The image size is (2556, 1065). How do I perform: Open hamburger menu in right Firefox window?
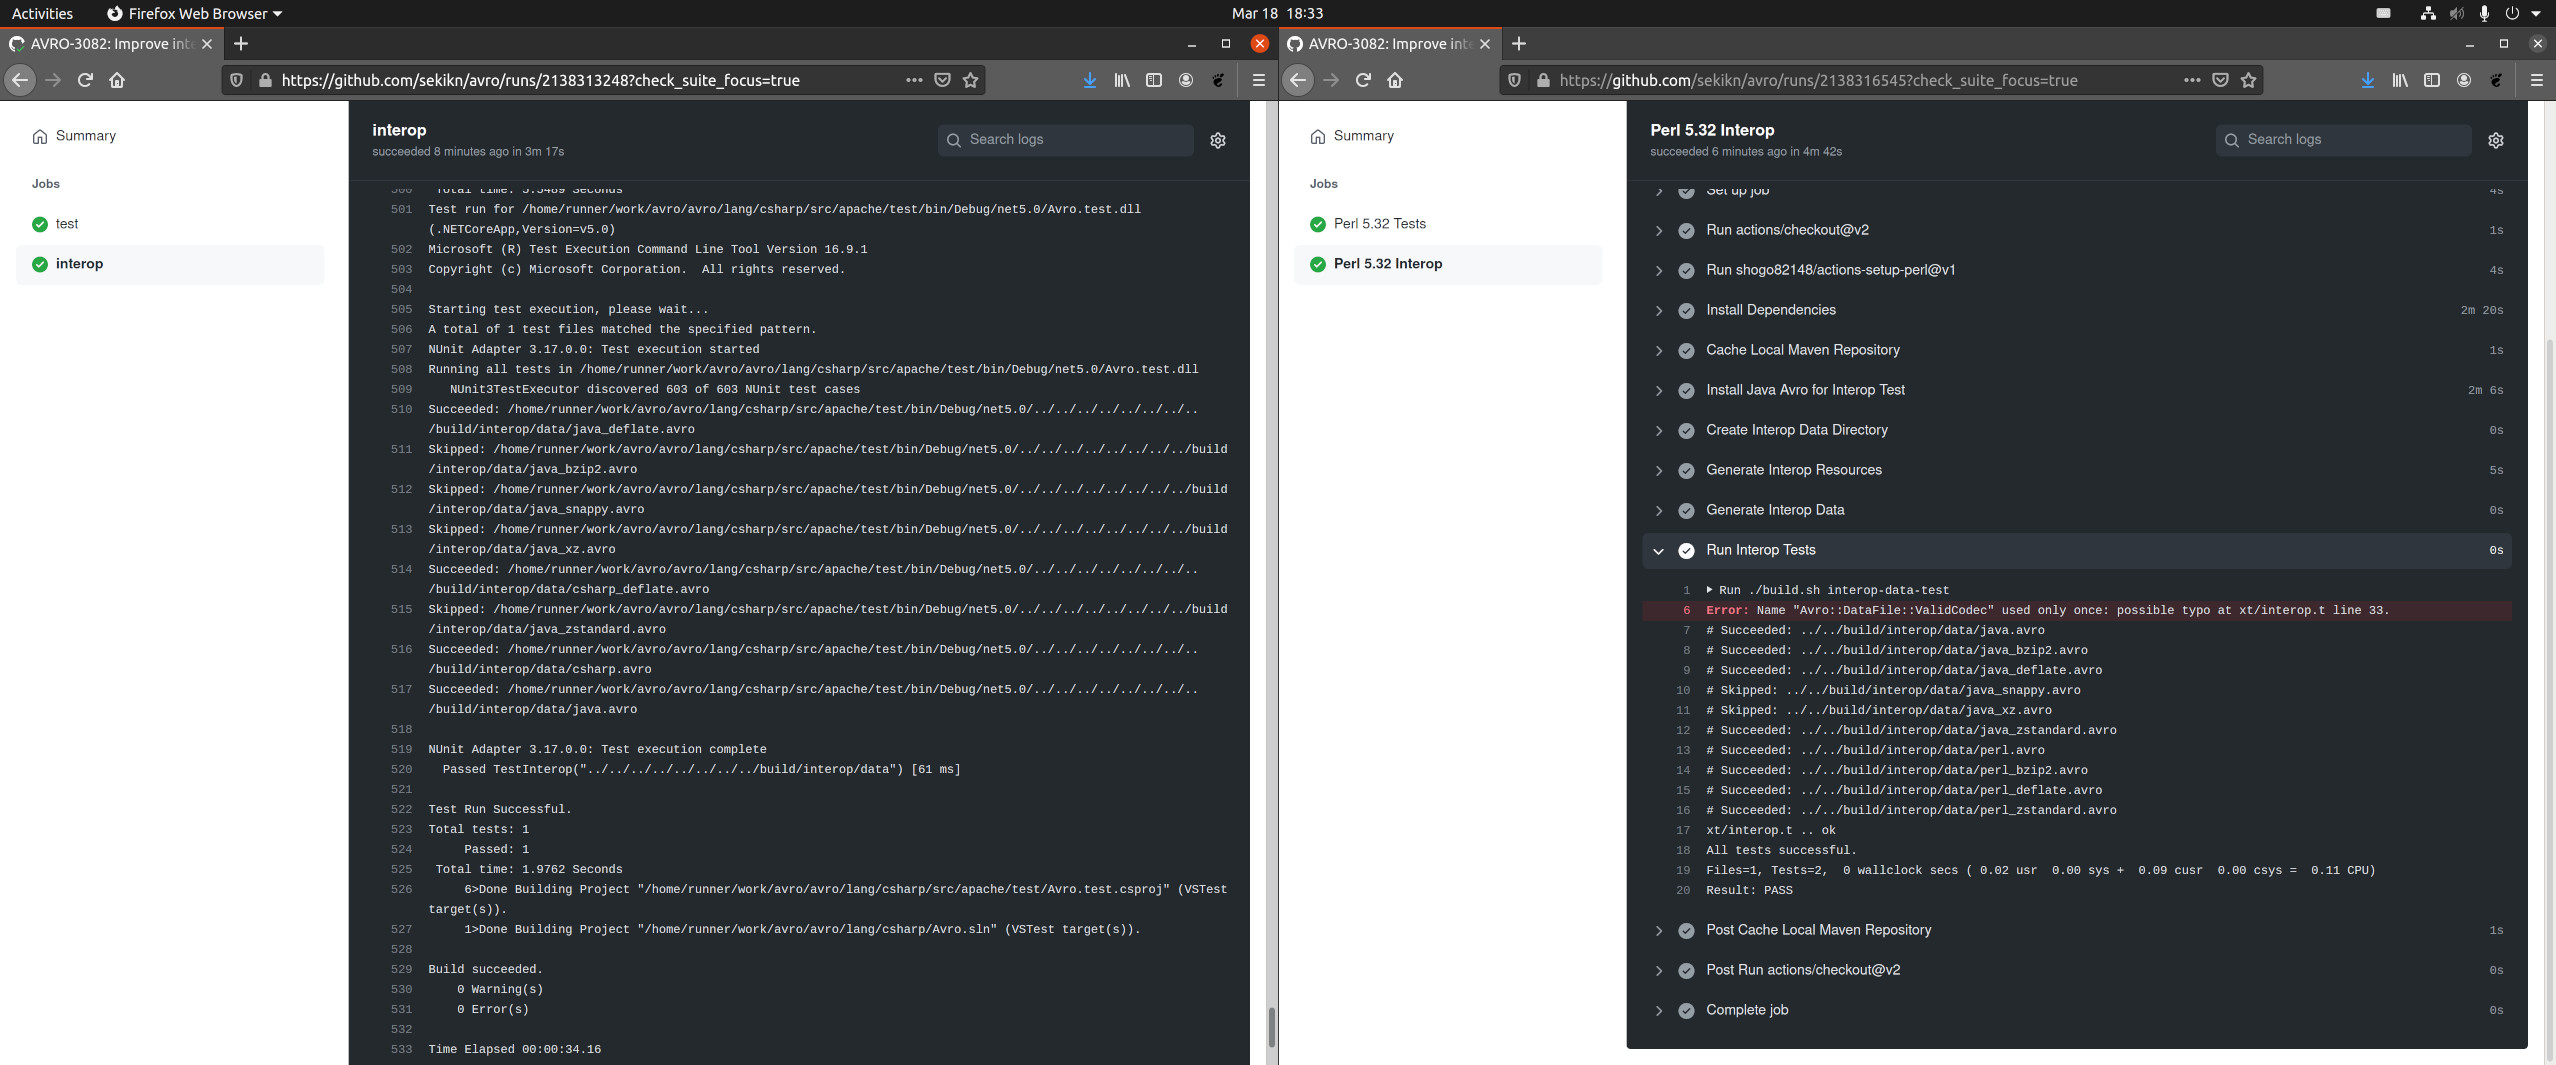2537,80
